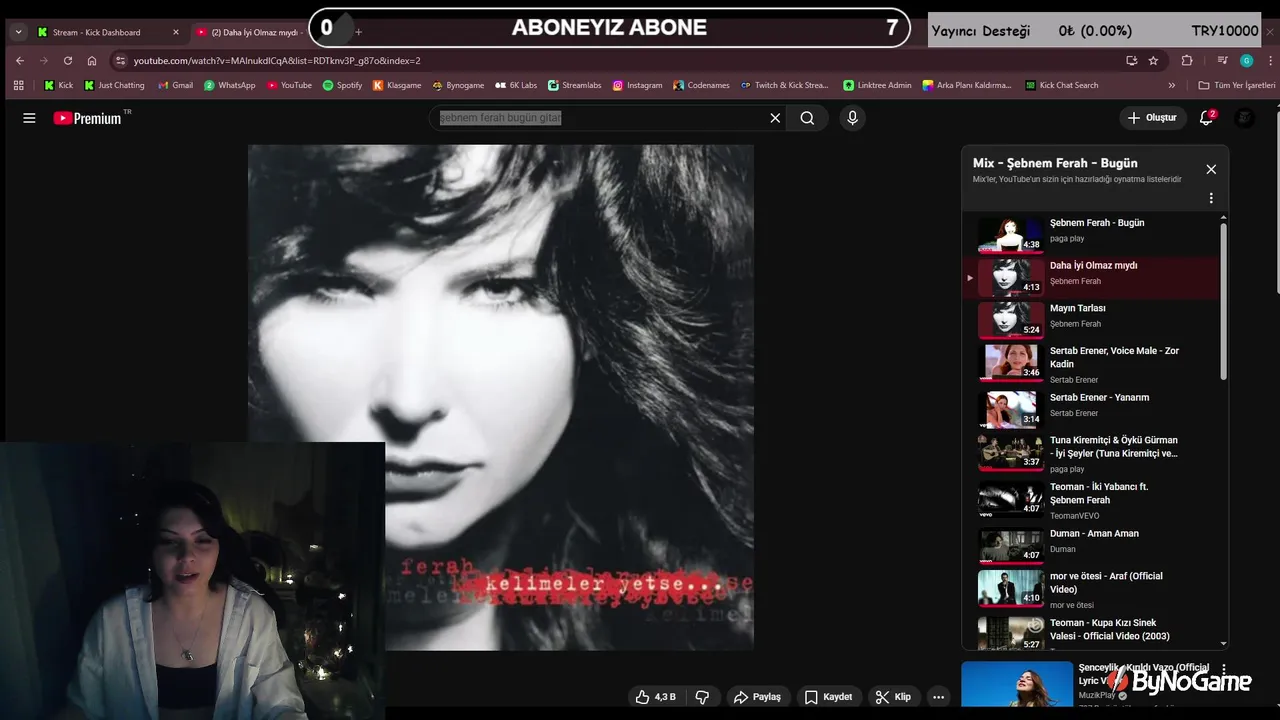Image resolution: width=1280 pixels, height=720 pixels.
Task: Open the Spotify bookmark
Action: [x=342, y=85]
